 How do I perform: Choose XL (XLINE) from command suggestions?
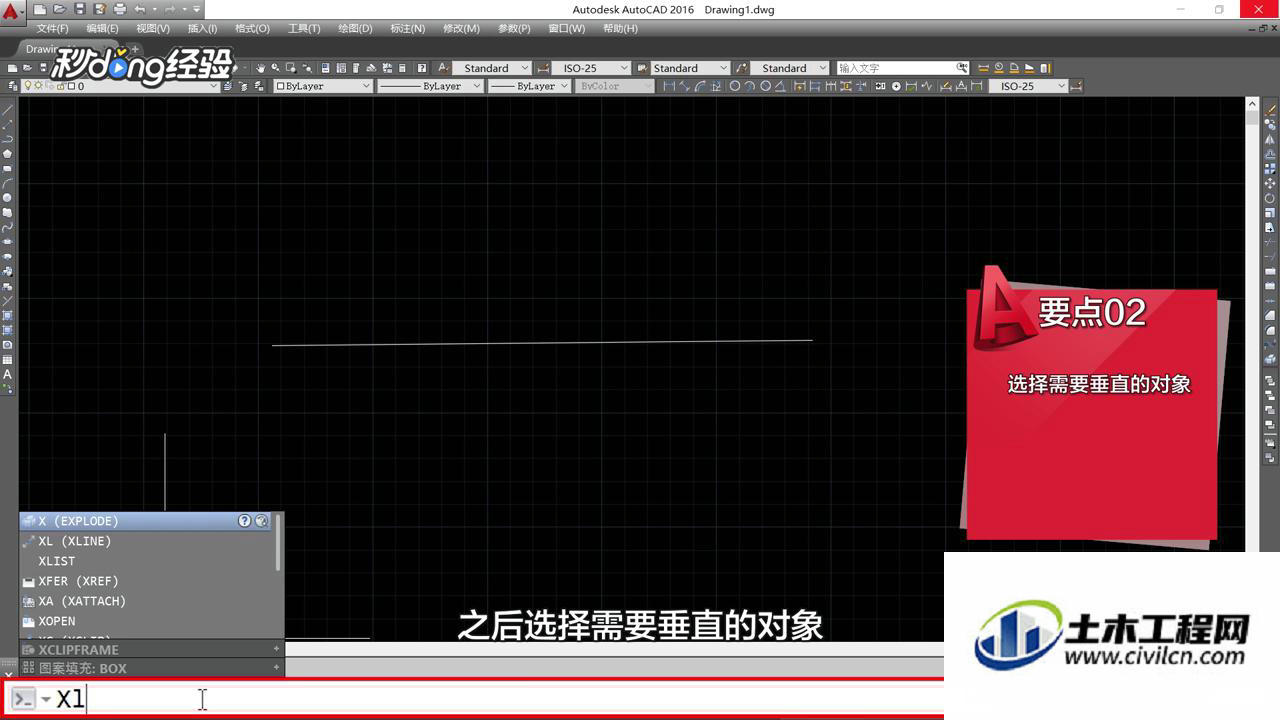(147, 541)
